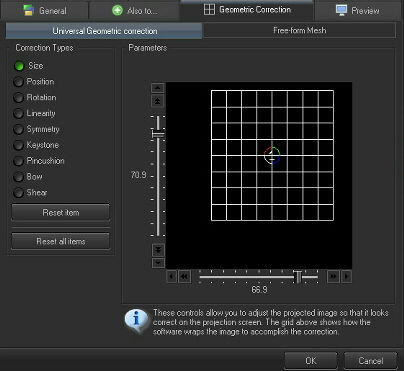Open the Preview tab
404x371 pixels.
pyautogui.click(x=358, y=10)
